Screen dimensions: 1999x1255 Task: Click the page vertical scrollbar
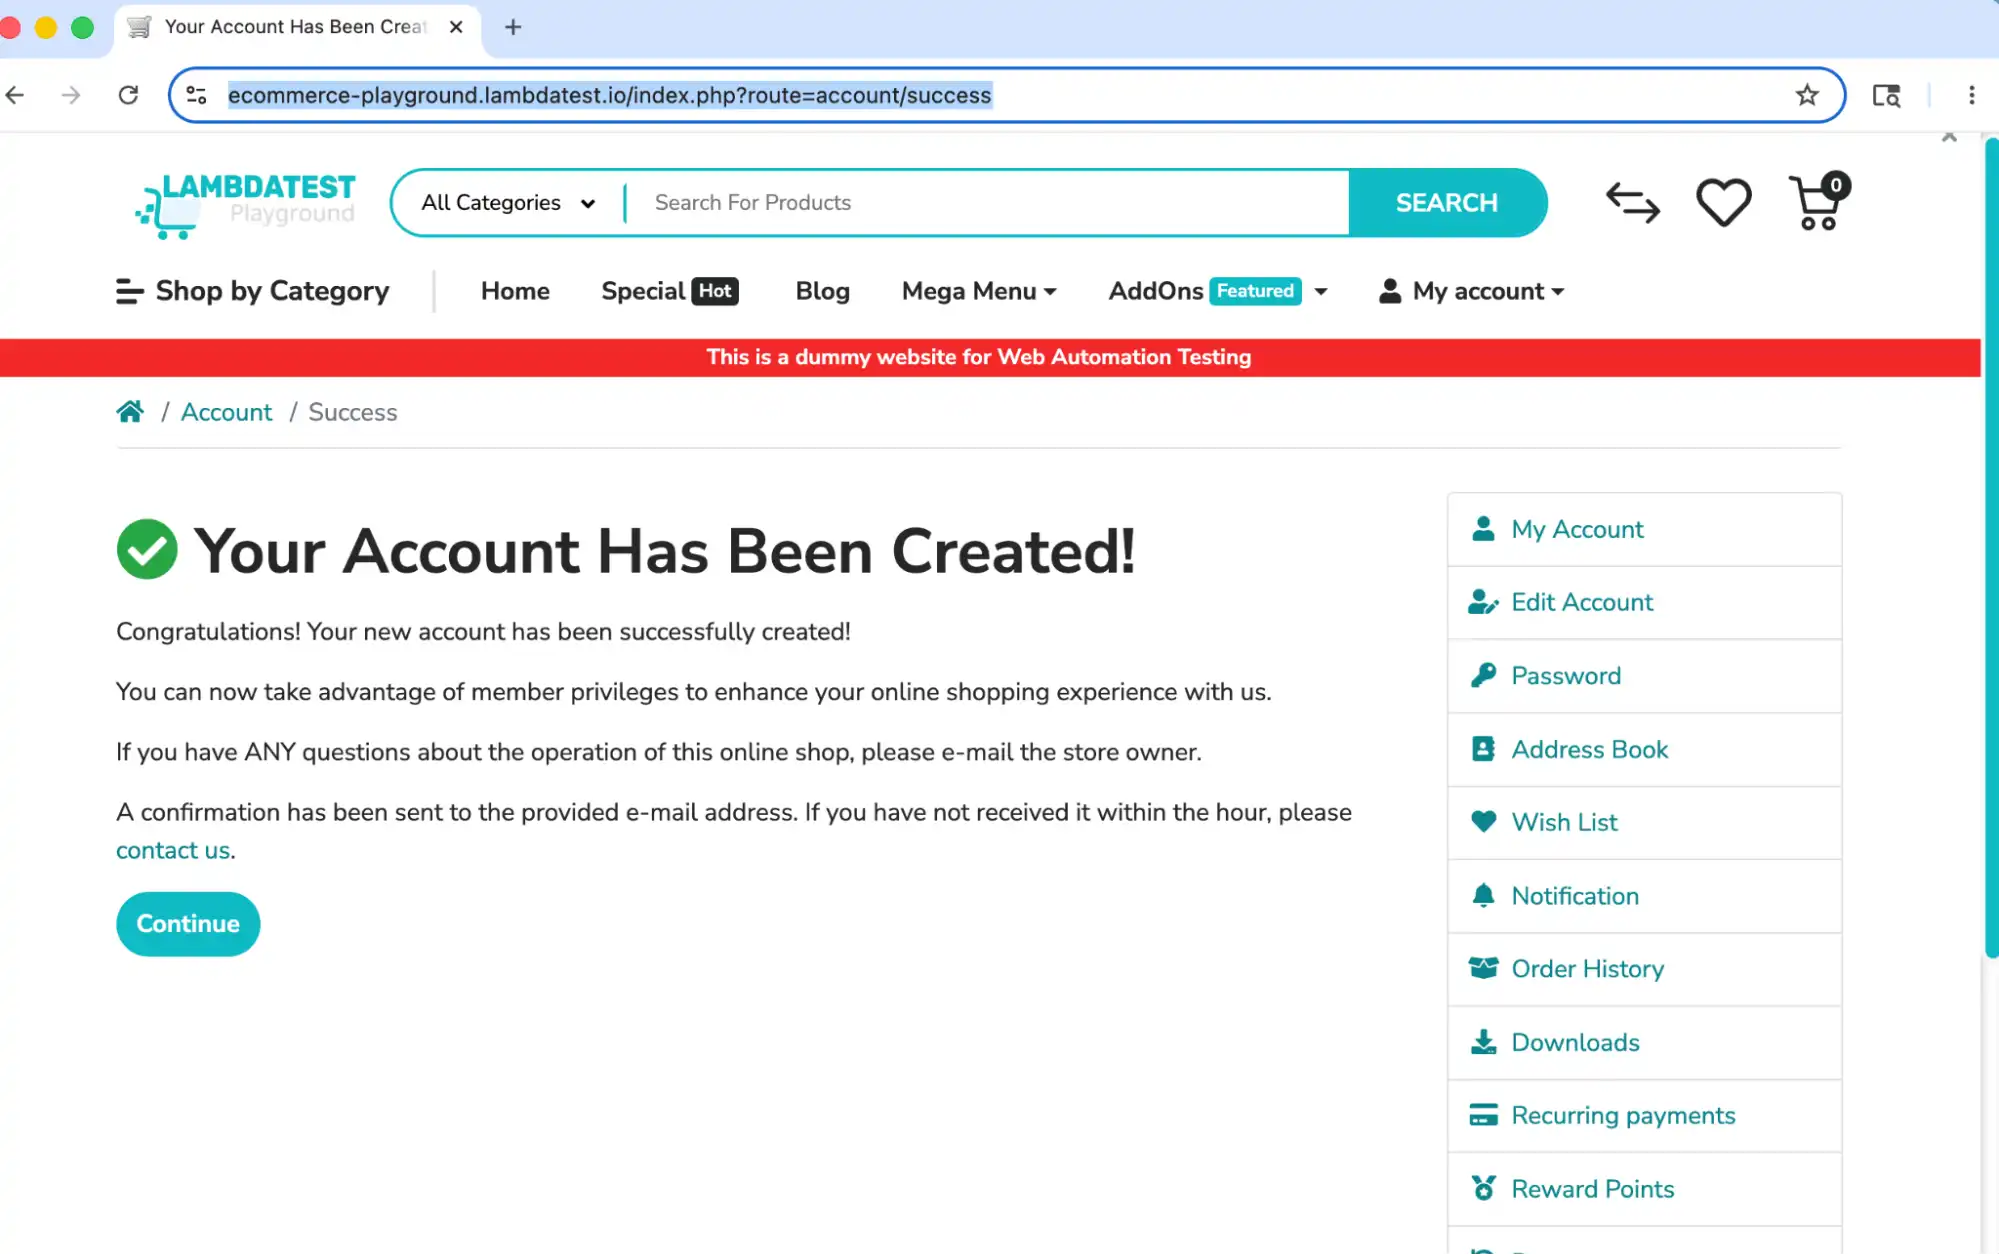pyautogui.click(x=1991, y=548)
